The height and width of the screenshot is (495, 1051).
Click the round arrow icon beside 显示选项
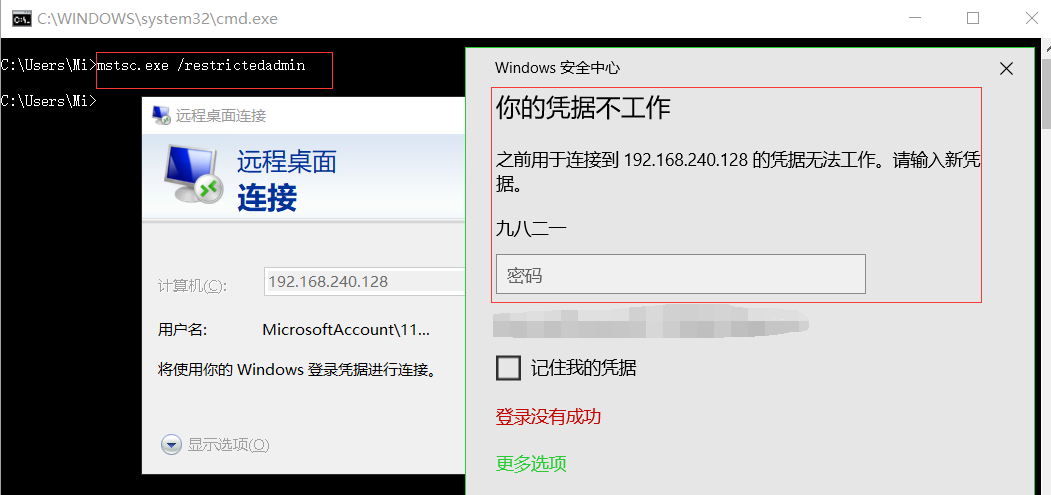pos(171,445)
